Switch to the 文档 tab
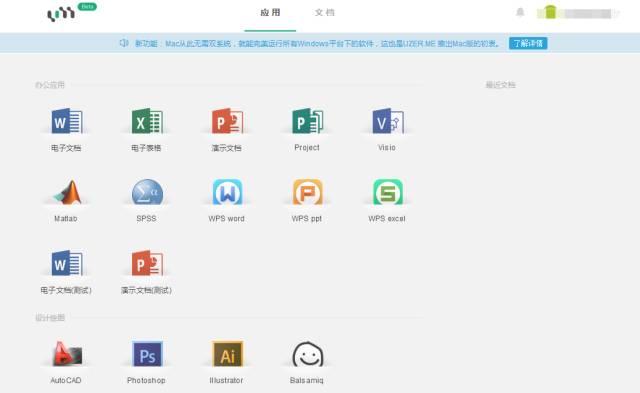 pos(325,13)
